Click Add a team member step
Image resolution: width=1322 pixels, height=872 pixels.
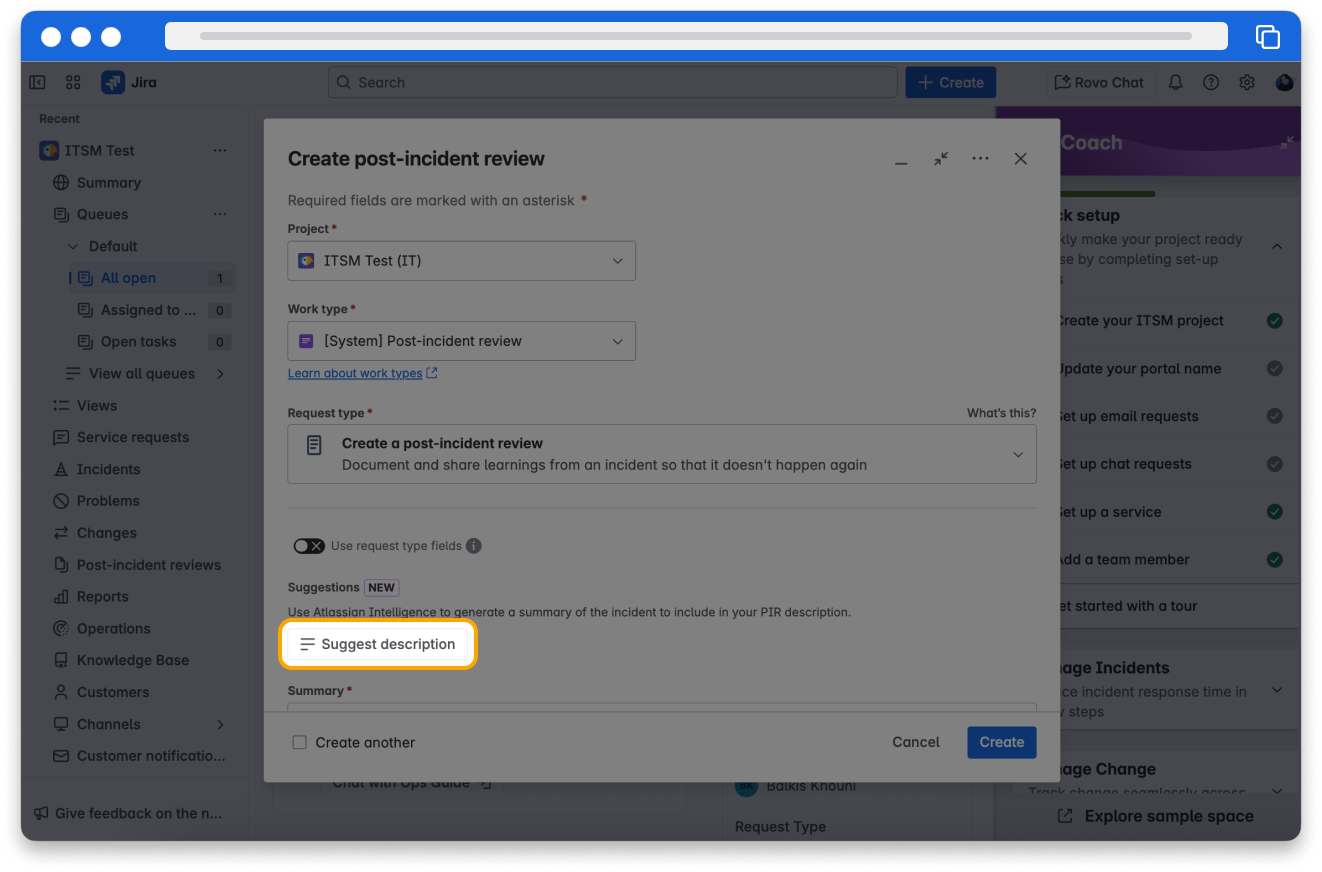[1123, 560]
